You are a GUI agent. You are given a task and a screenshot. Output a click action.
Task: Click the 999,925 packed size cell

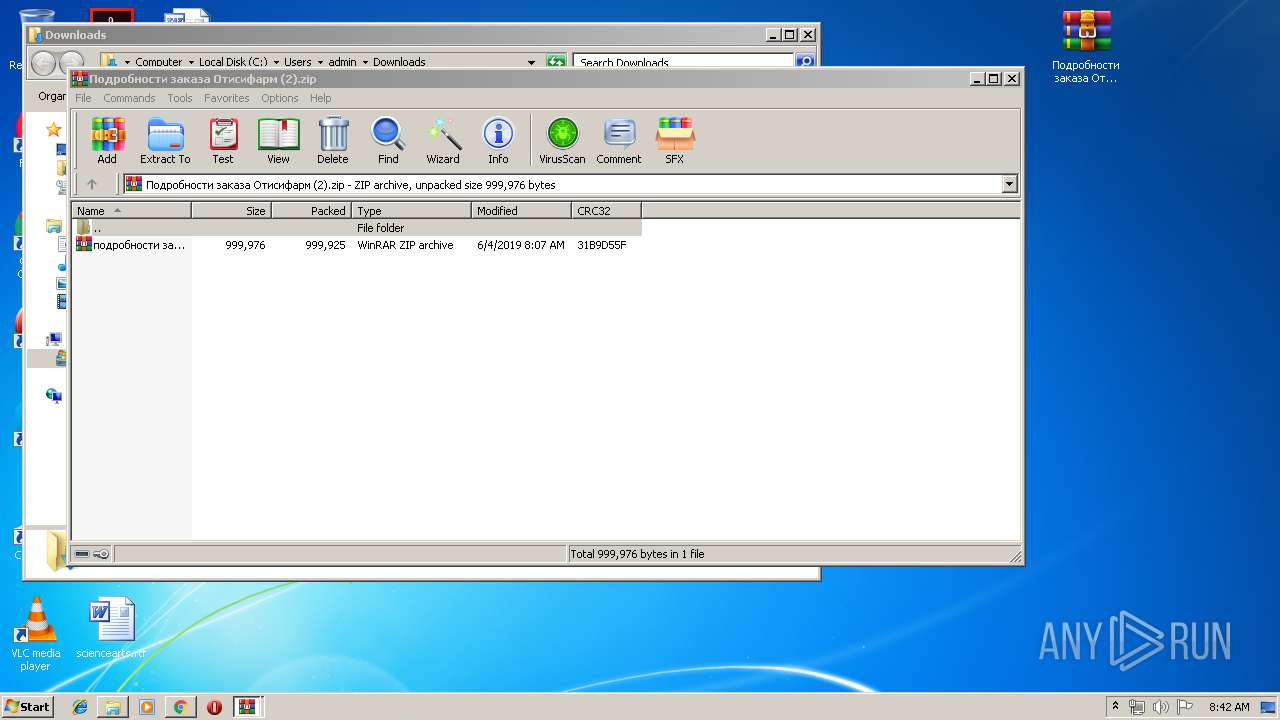[325, 245]
